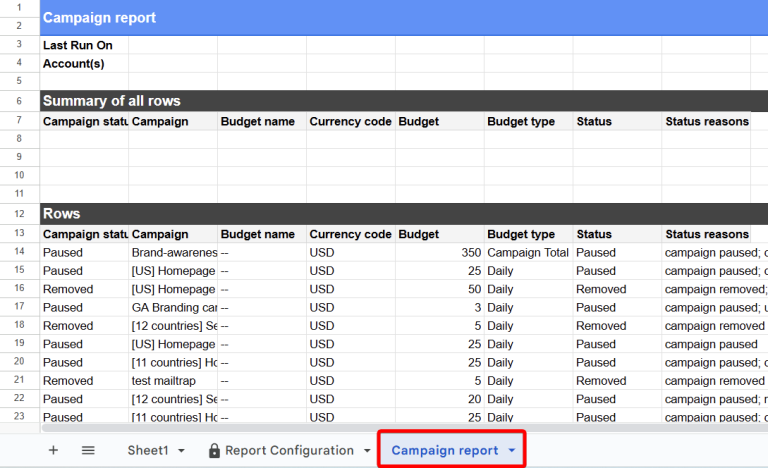The image size is (768, 468).
Task: Select row 21 header number
Action: point(20,380)
